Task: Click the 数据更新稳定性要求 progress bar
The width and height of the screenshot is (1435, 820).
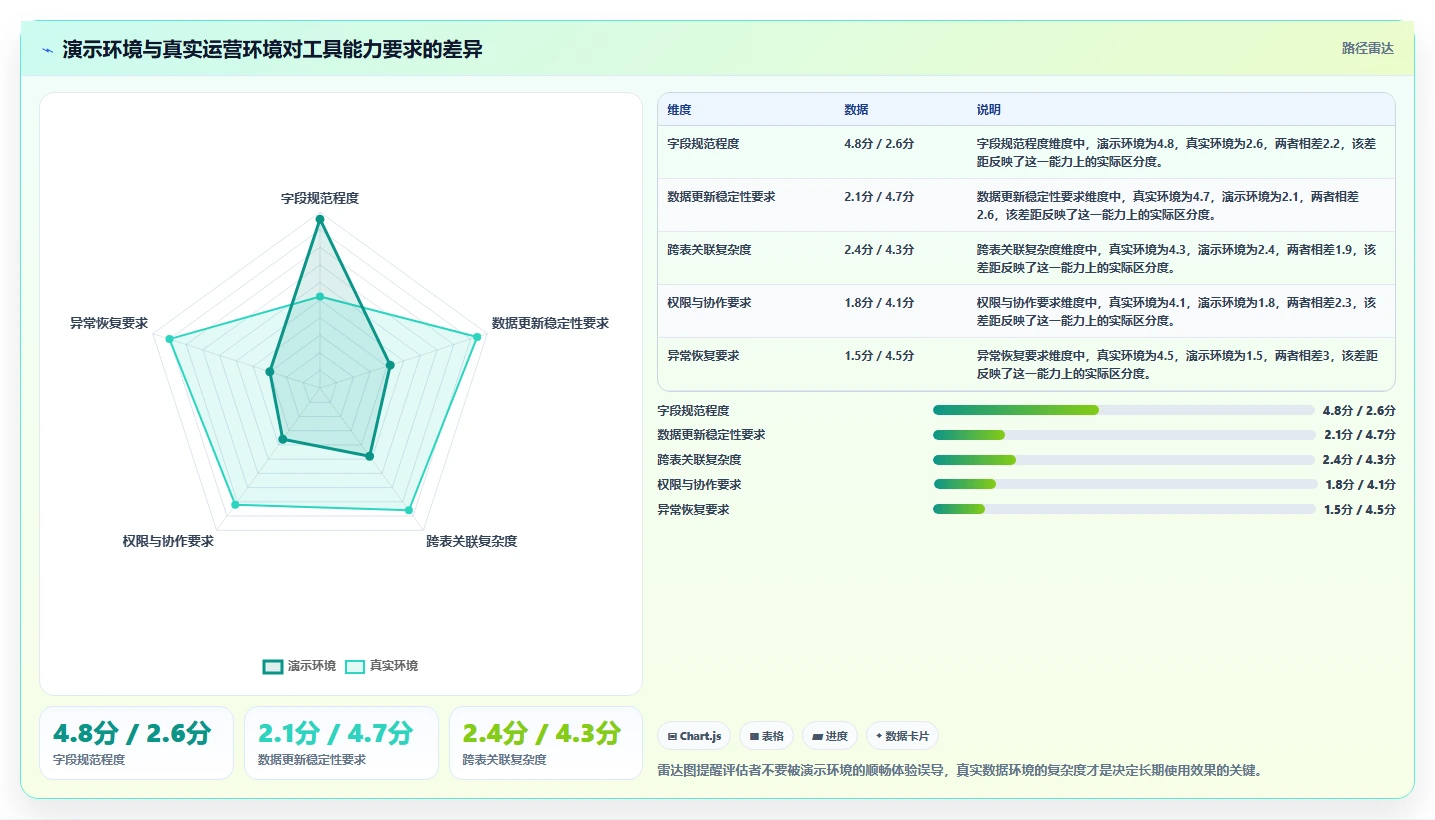Action: [x=1124, y=435]
